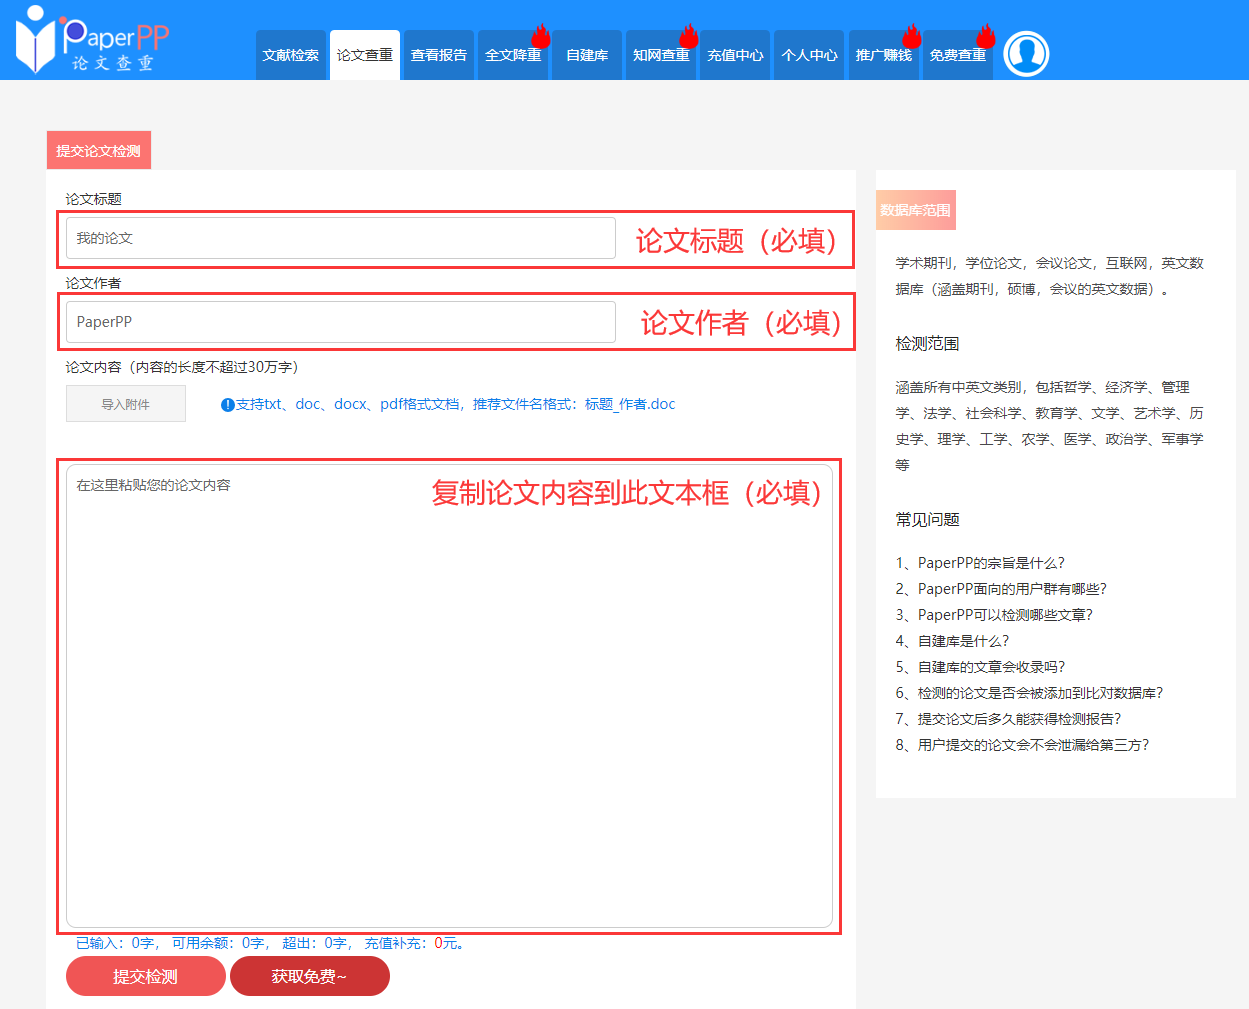Click the 常见问题 heading
Viewport: 1249px width, 1009px height.
pyautogui.click(x=927, y=519)
